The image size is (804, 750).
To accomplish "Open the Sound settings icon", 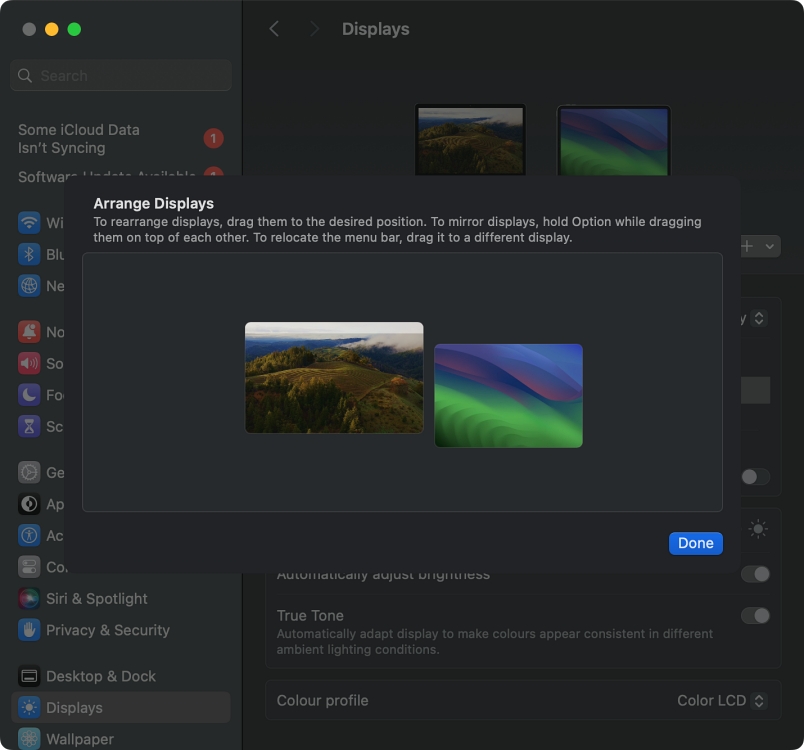I will pos(29,363).
